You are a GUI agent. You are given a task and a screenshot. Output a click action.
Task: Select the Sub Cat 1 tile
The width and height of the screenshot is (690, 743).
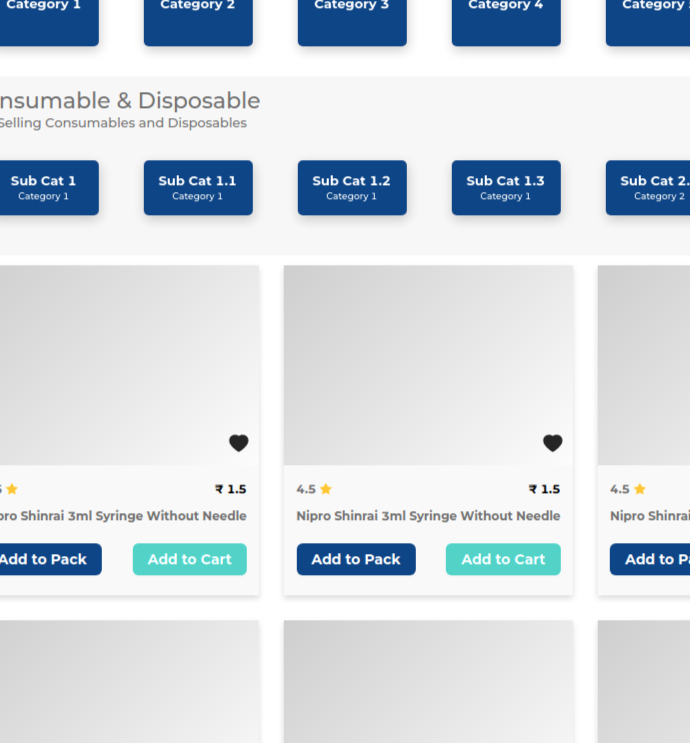pos(44,187)
